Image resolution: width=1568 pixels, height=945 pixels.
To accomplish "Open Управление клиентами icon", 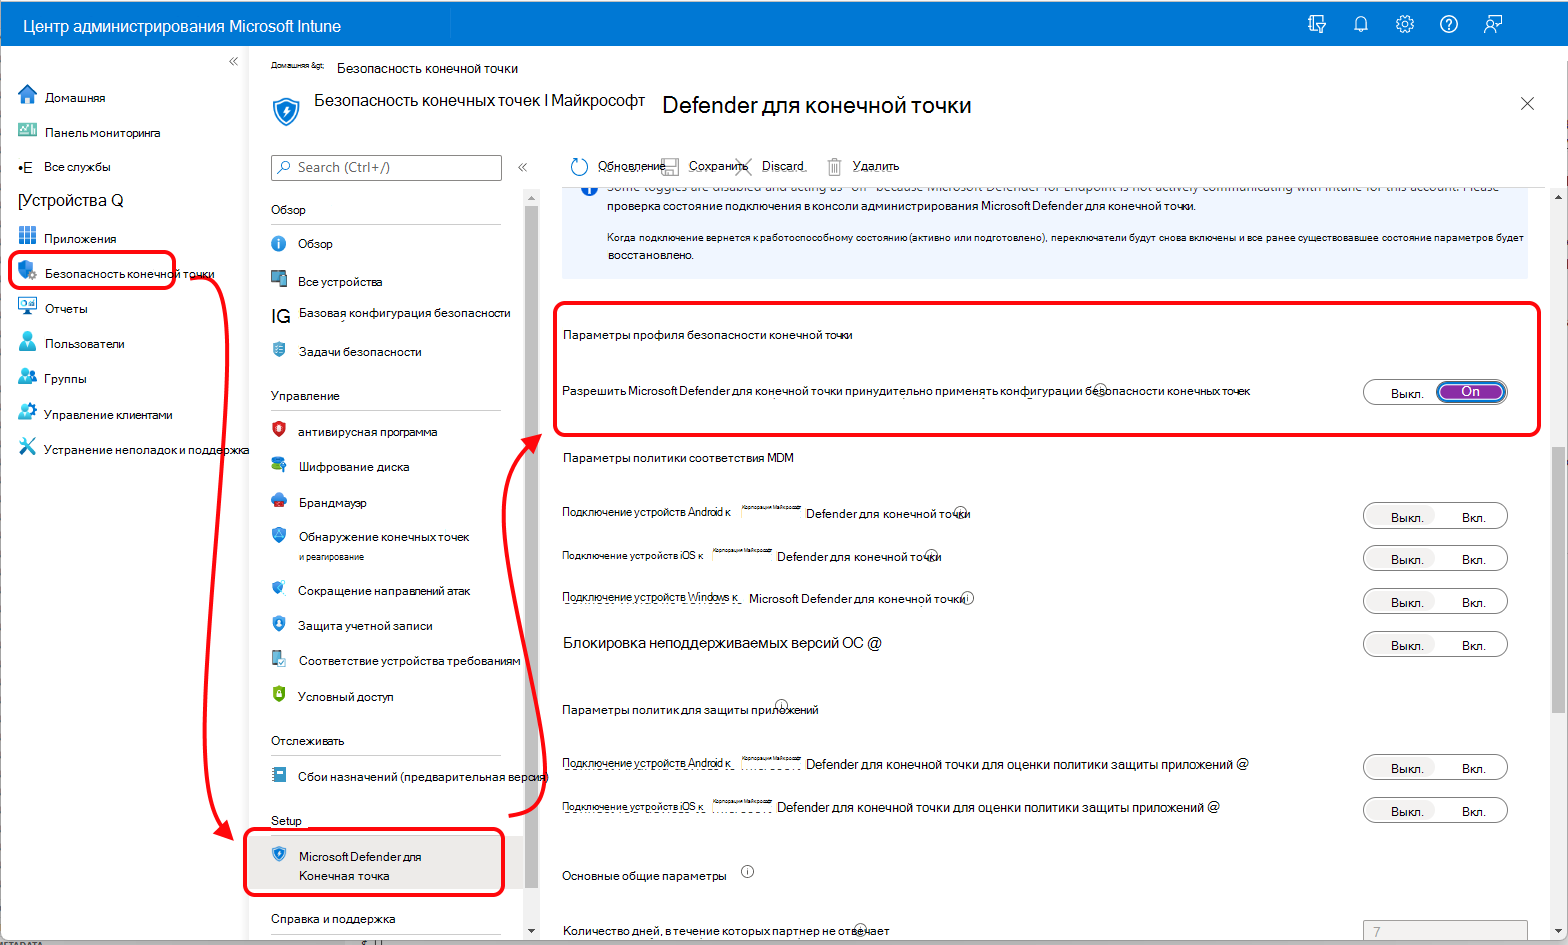I will pyautogui.click(x=27, y=412).
